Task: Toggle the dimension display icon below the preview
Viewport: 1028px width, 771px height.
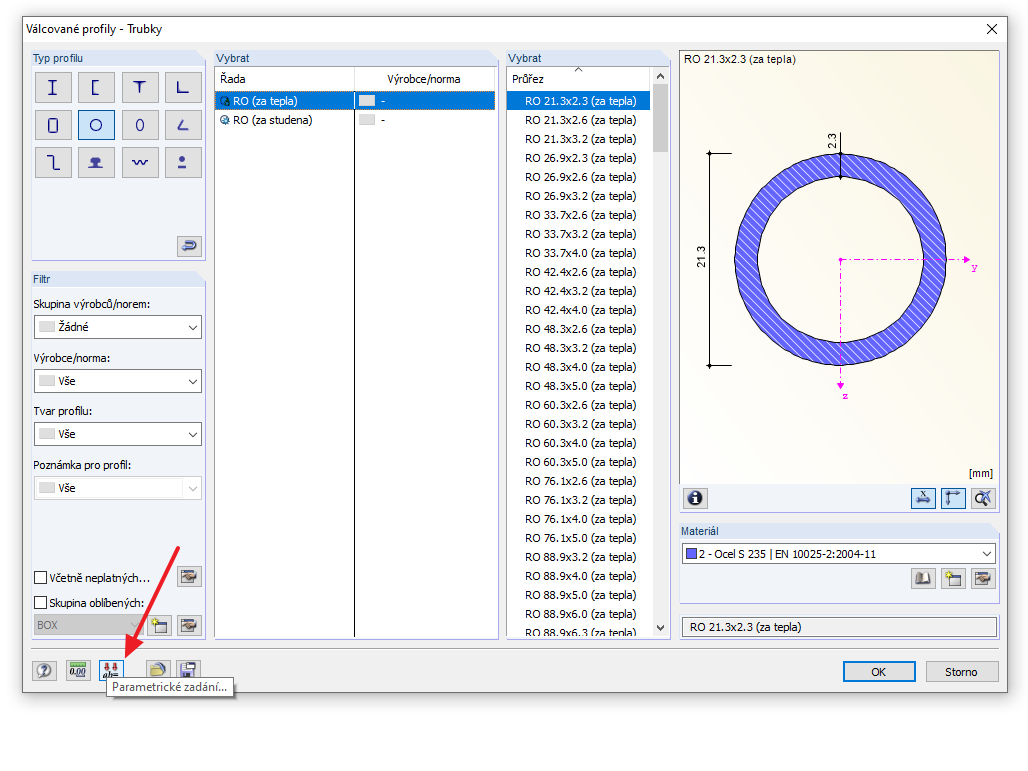Action: click(x=923, y=498)
